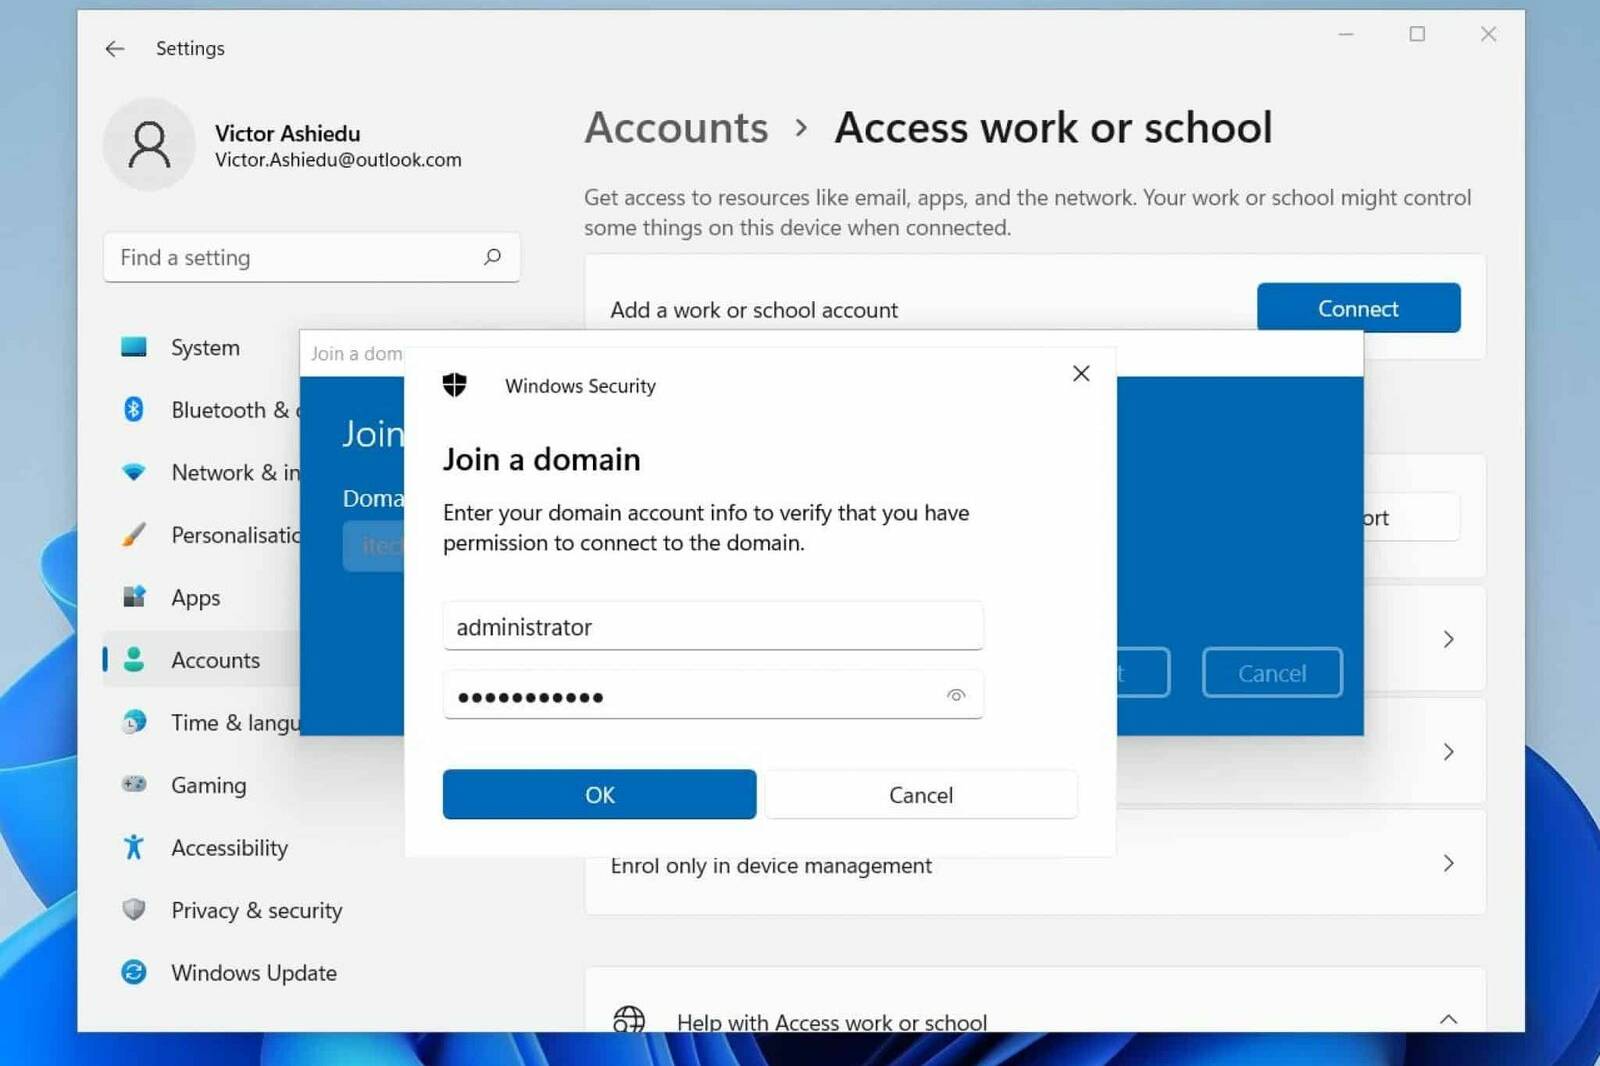The image size is (1600, 1066).
Task: Maximize the Settings window
Action: pyautogui.click(x=1417, y=34)
